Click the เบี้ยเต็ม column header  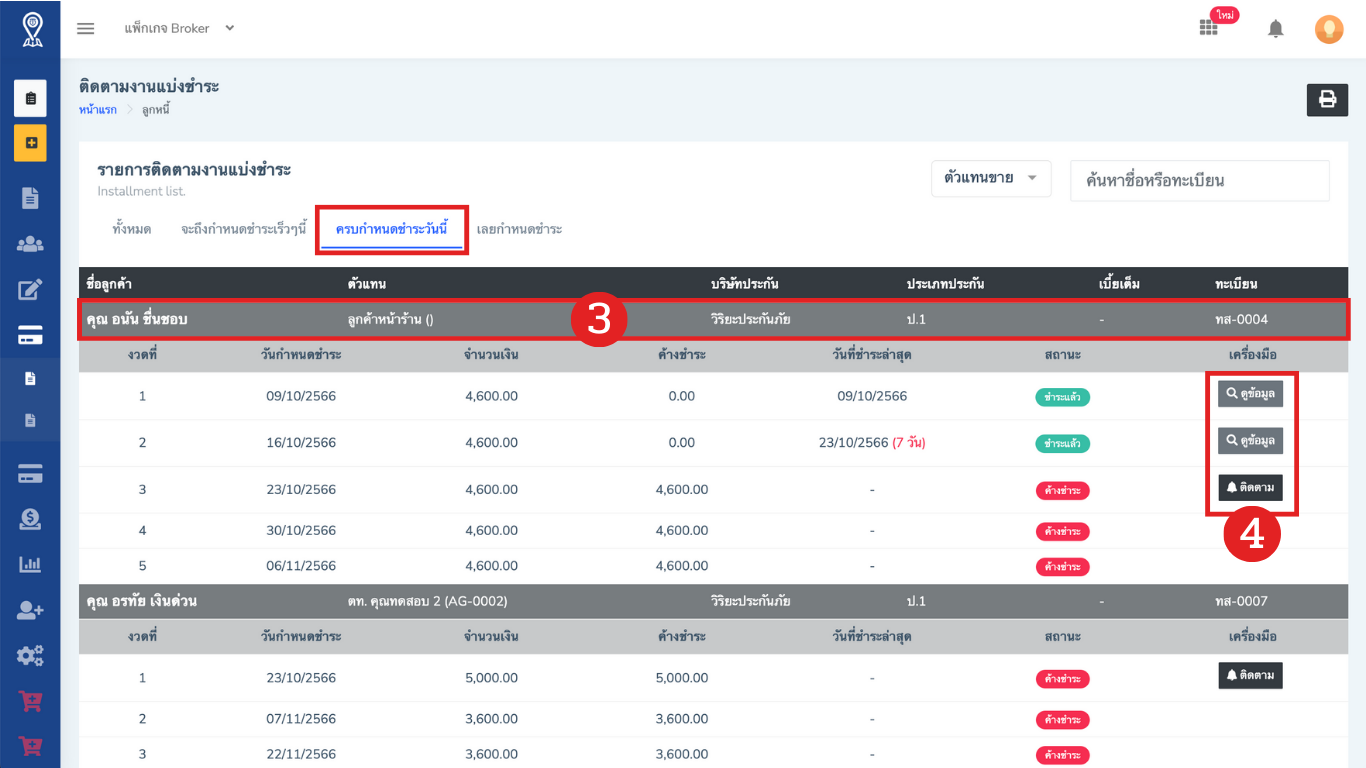pyautogui.click(x=1119, y=284)
